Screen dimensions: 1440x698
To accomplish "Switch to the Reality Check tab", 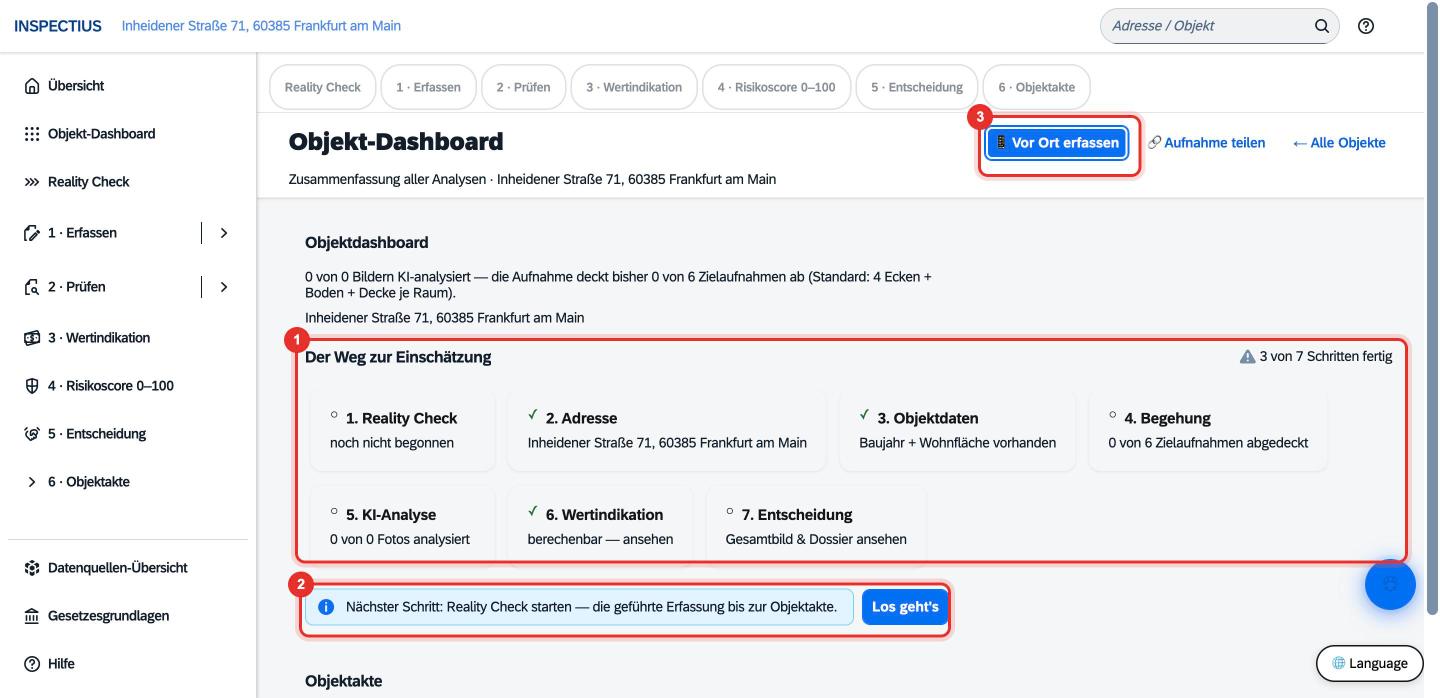I will click(x=323, y=87).
